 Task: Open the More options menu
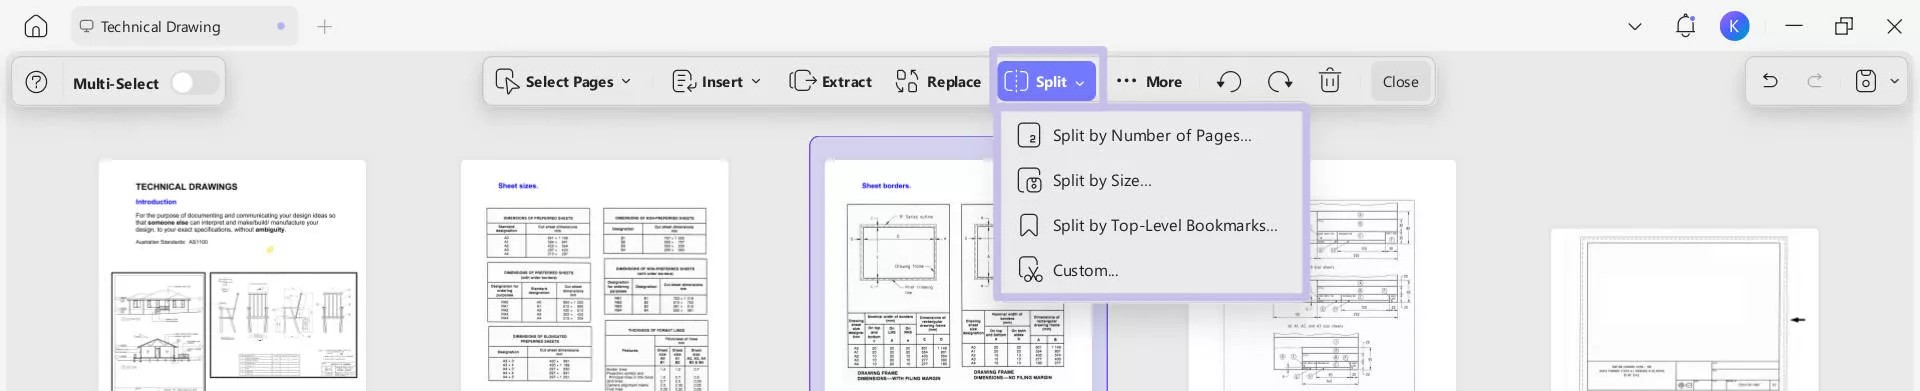tap(1149, 82)
